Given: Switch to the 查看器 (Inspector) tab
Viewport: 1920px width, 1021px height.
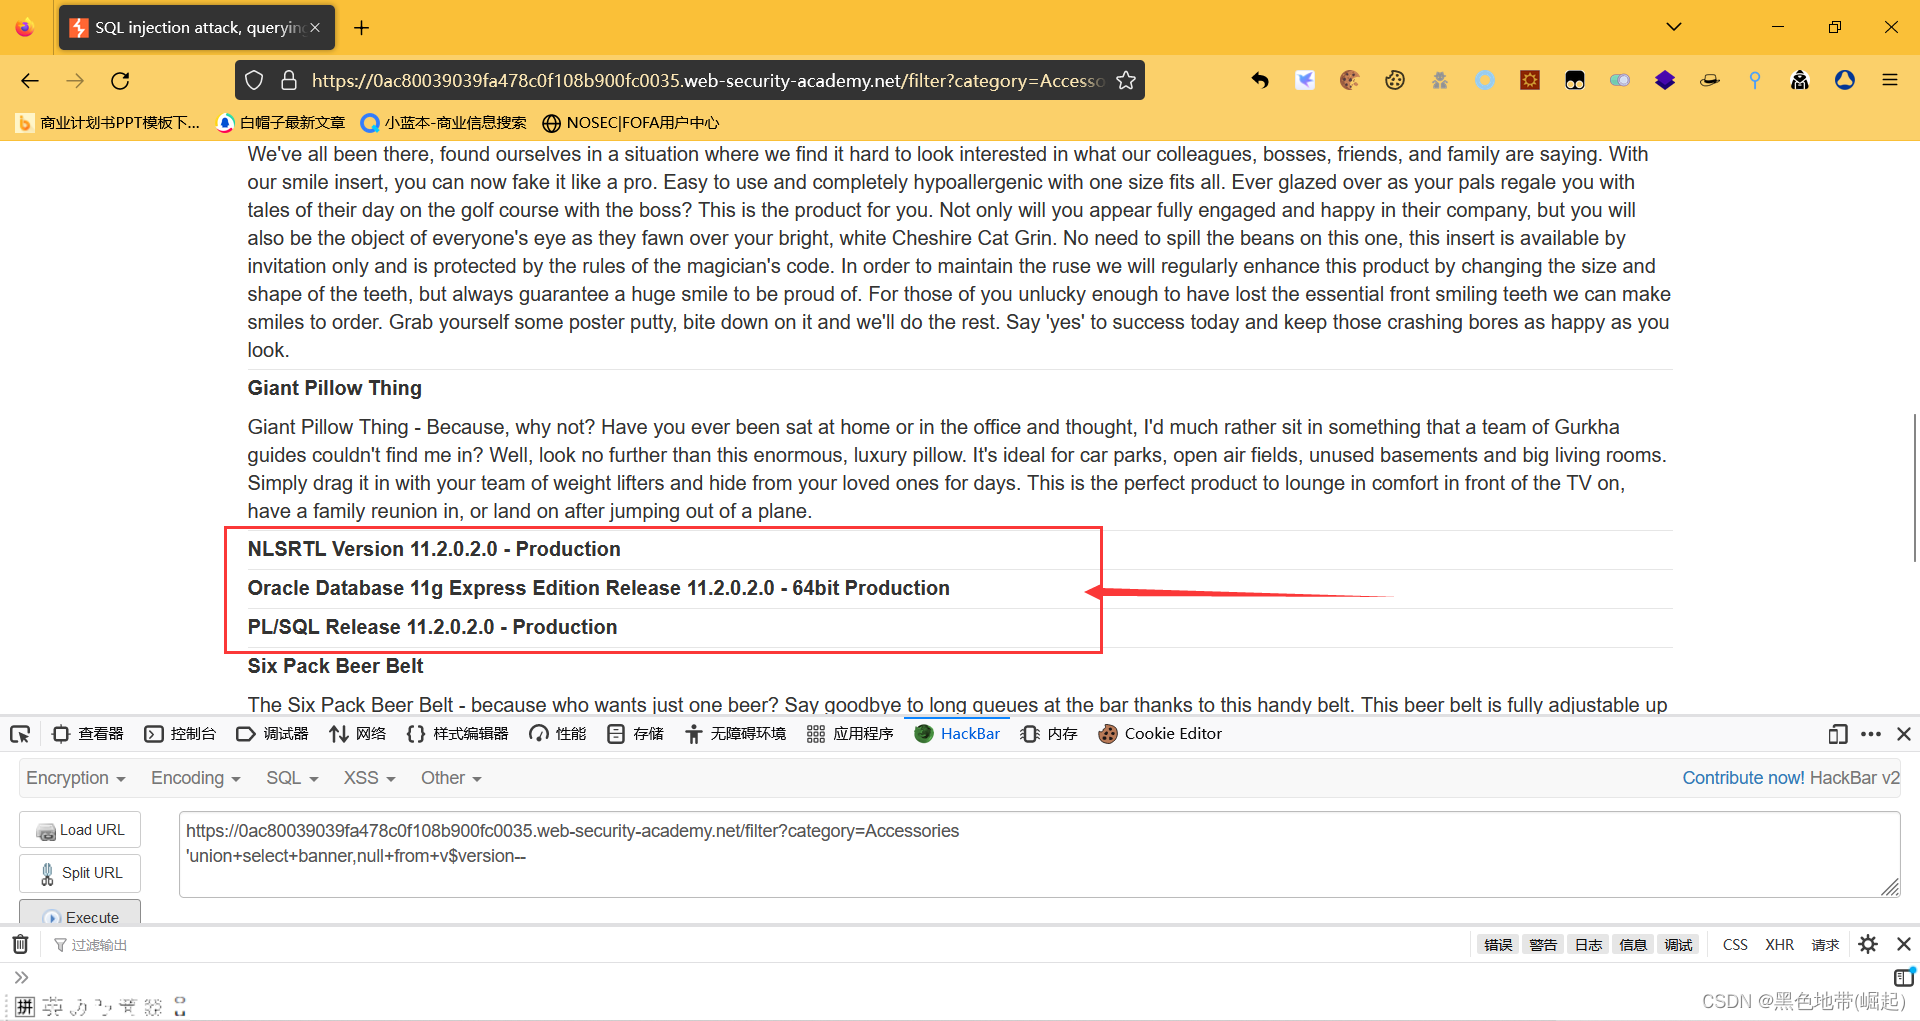Looking at the screenshot, I should point(88,734).
